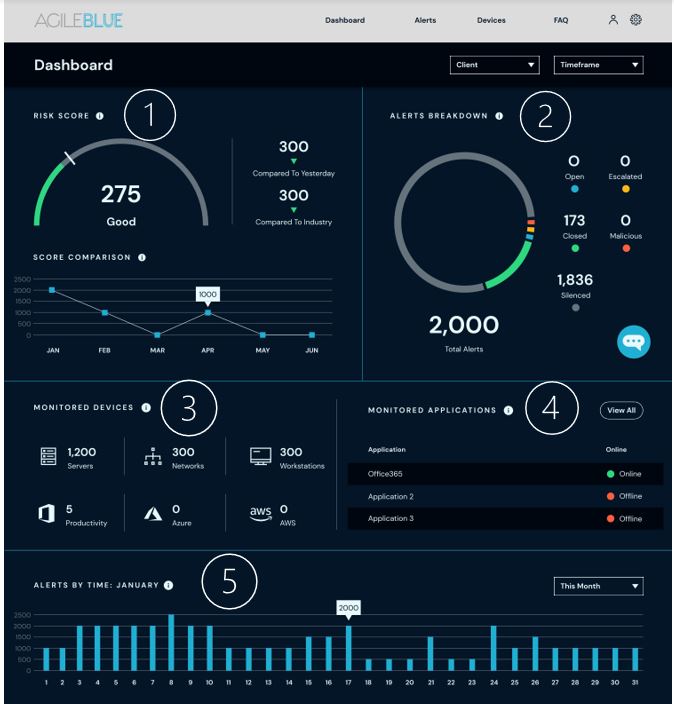Click the Monitored Devices info icon
The width and height of the screenshot is (674, 704).
click(146, 407)
